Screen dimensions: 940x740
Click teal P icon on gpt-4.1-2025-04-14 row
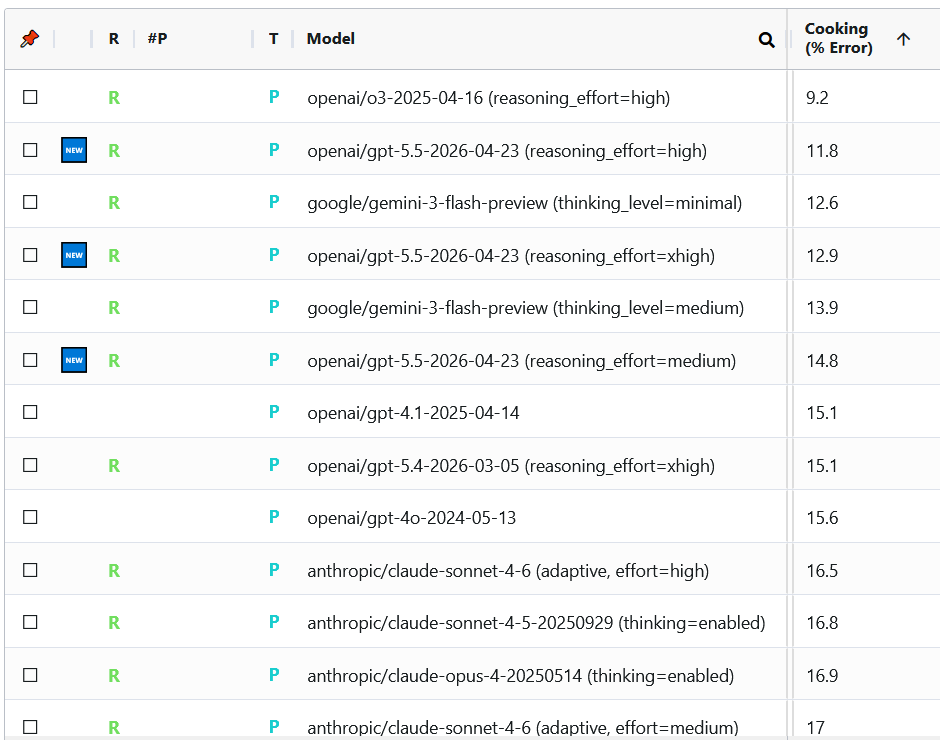click(274, 412)
